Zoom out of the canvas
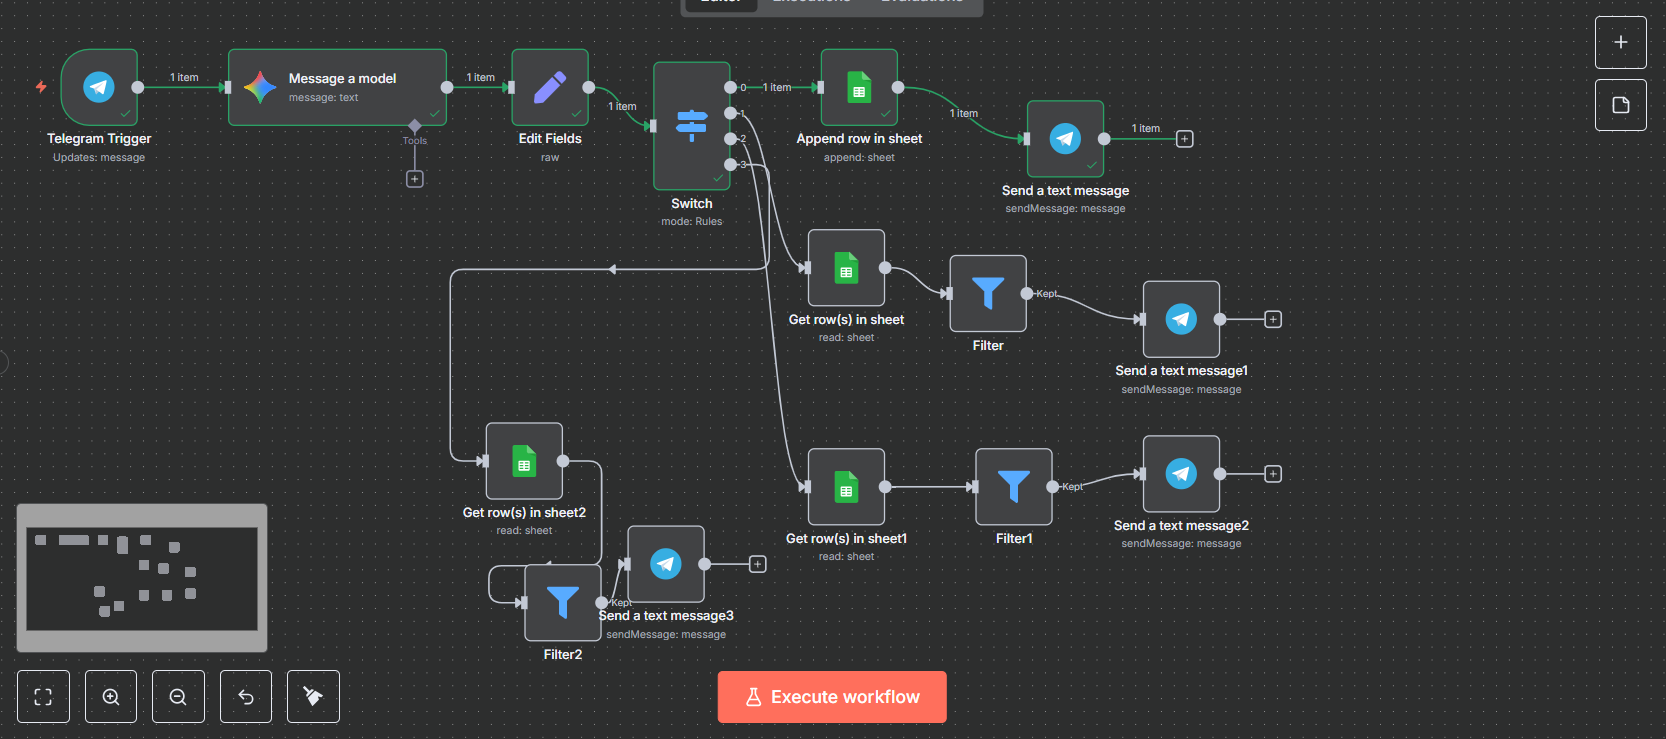This screenshot has height=739, width=1666. click(178, 697)
